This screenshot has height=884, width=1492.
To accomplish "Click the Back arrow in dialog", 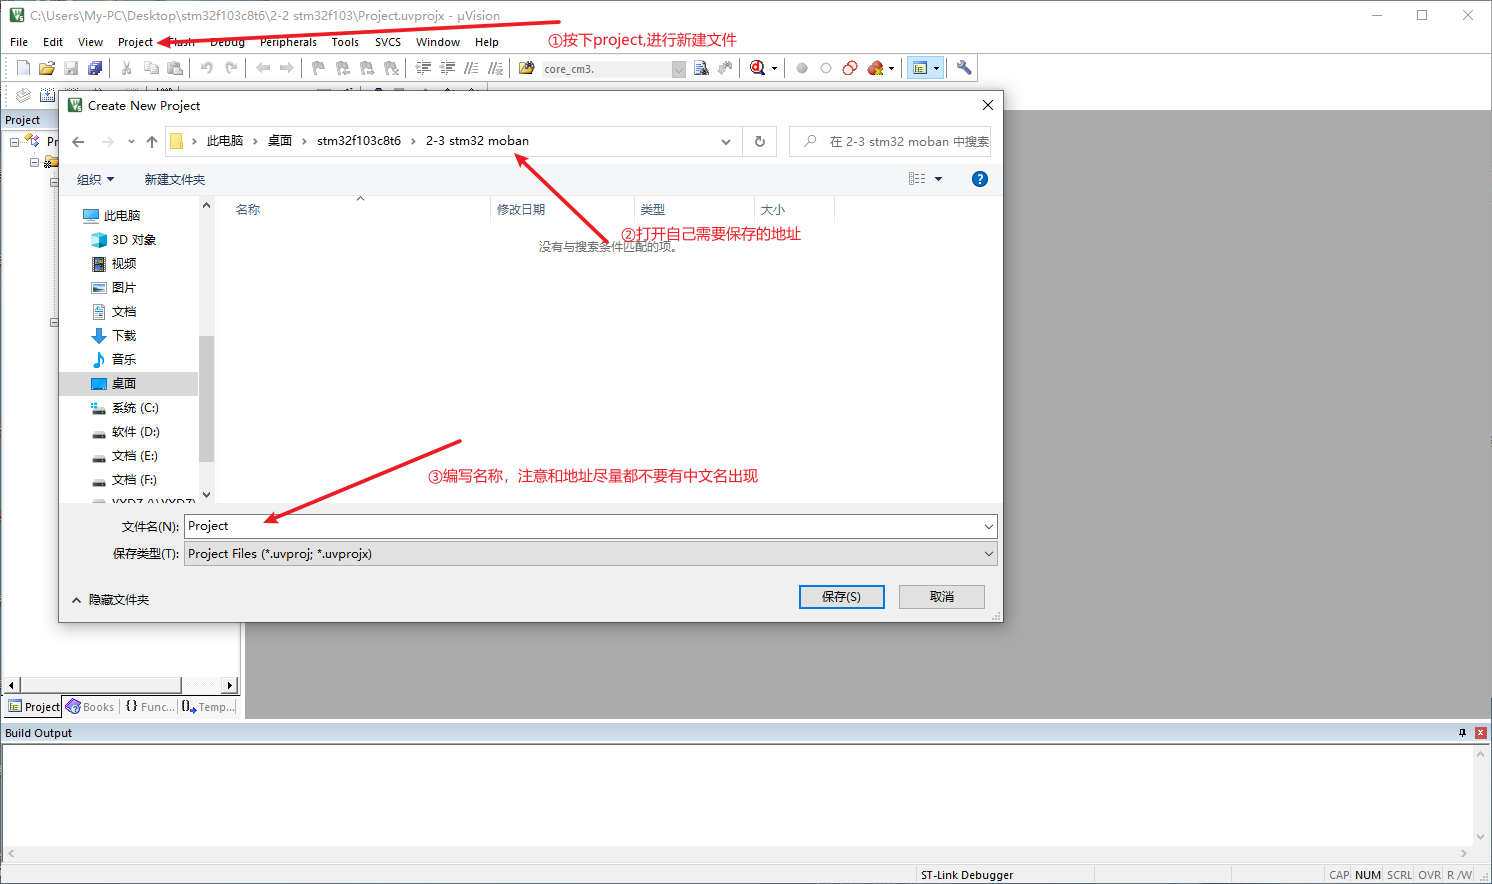I will pyautogui.click(x=78, y=141).
